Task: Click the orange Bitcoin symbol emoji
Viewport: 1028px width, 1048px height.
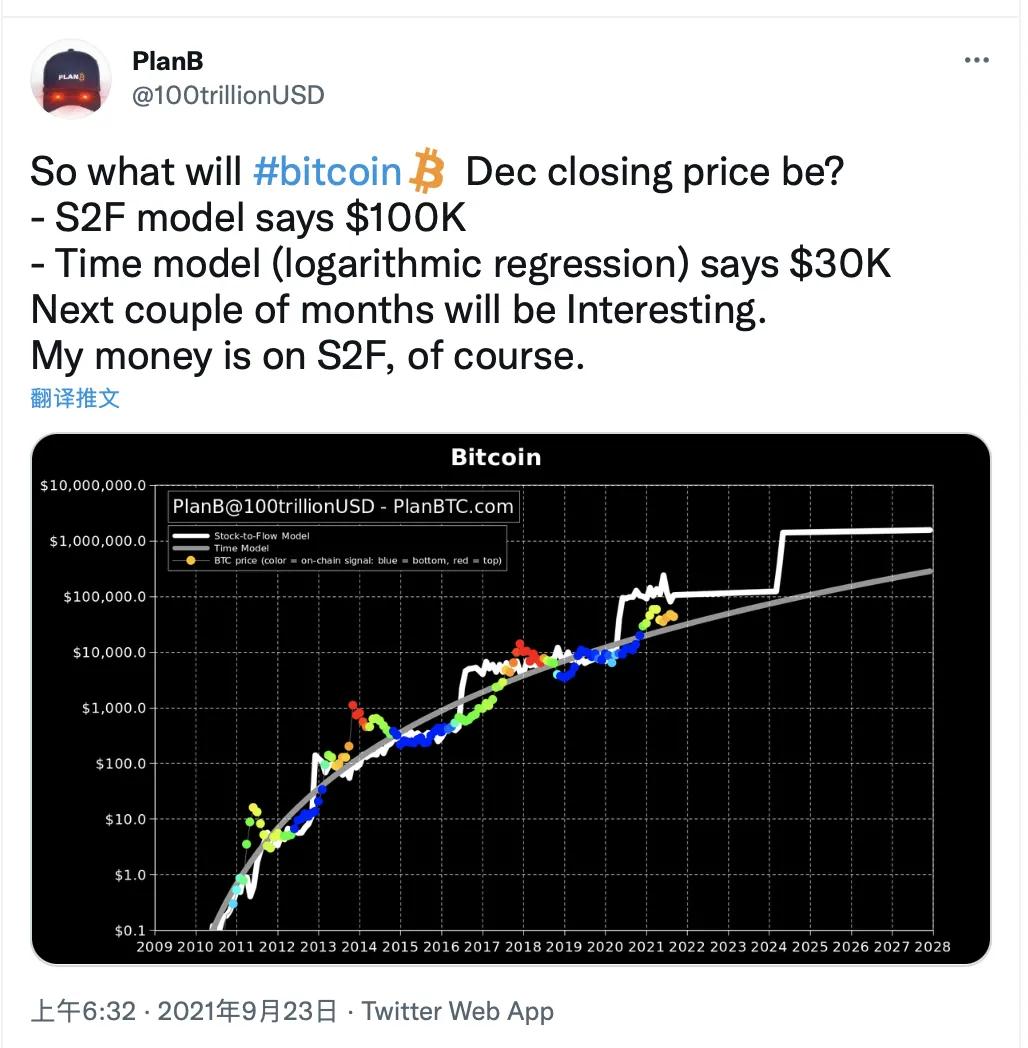Action: click(x=426, y=172)
